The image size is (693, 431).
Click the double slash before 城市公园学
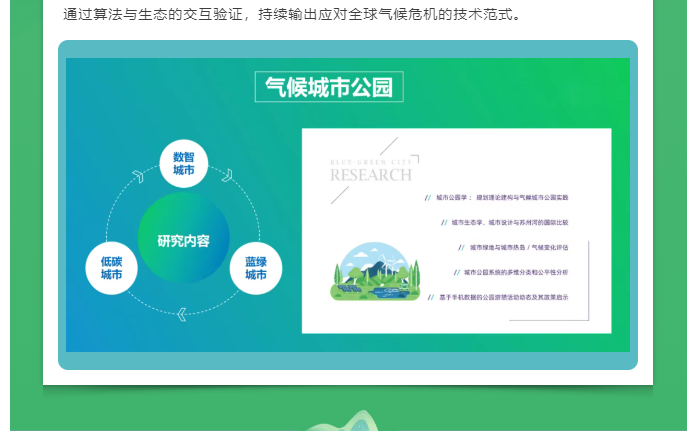428,198
